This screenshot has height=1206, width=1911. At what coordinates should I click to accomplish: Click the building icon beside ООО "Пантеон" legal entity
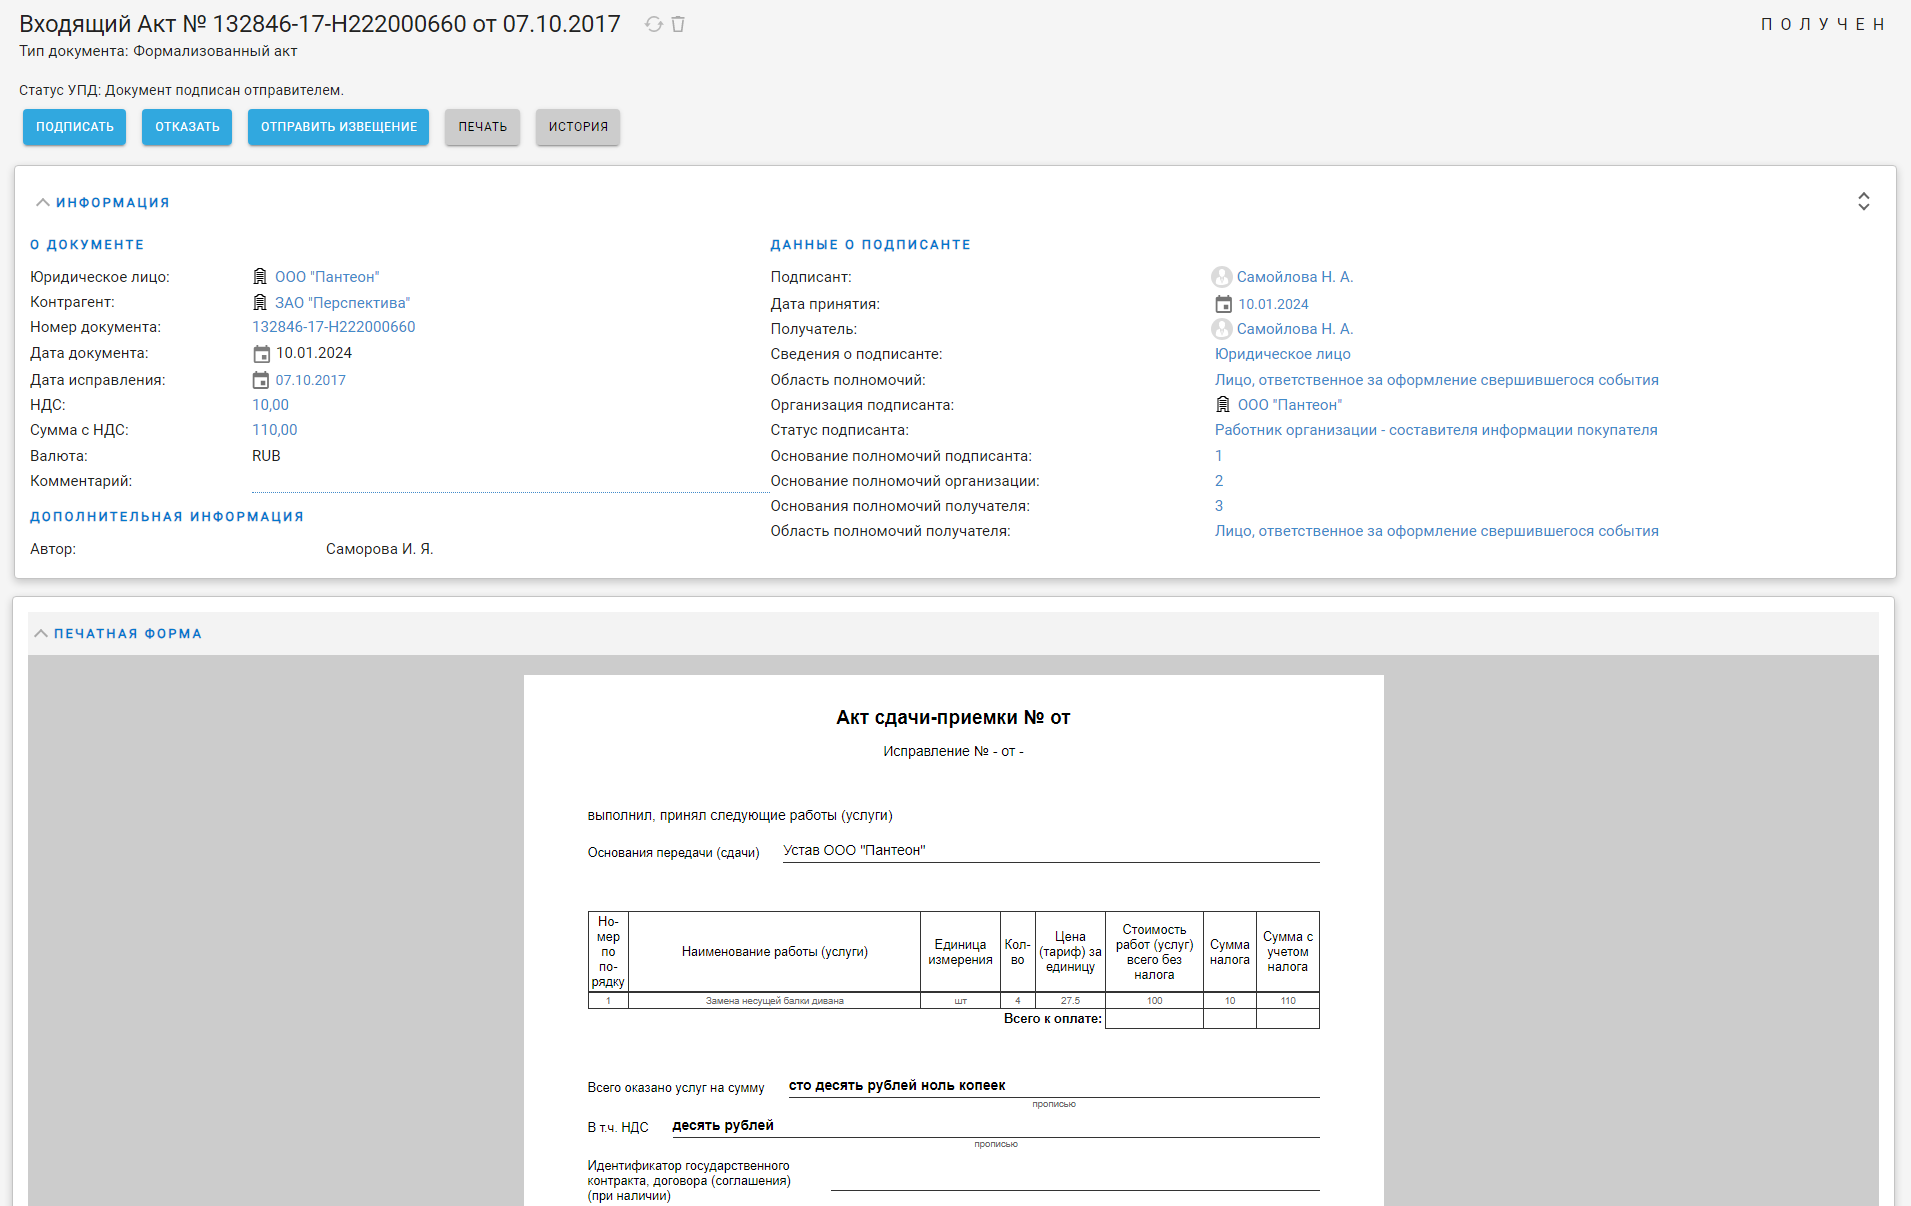click(260, 277)
